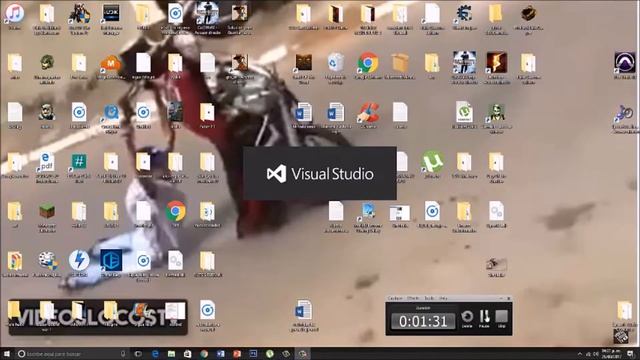The width and height of the screenshot is (640, 360).
Task: Open Chrome from the taskbar
Action: (x=204, y=354)
